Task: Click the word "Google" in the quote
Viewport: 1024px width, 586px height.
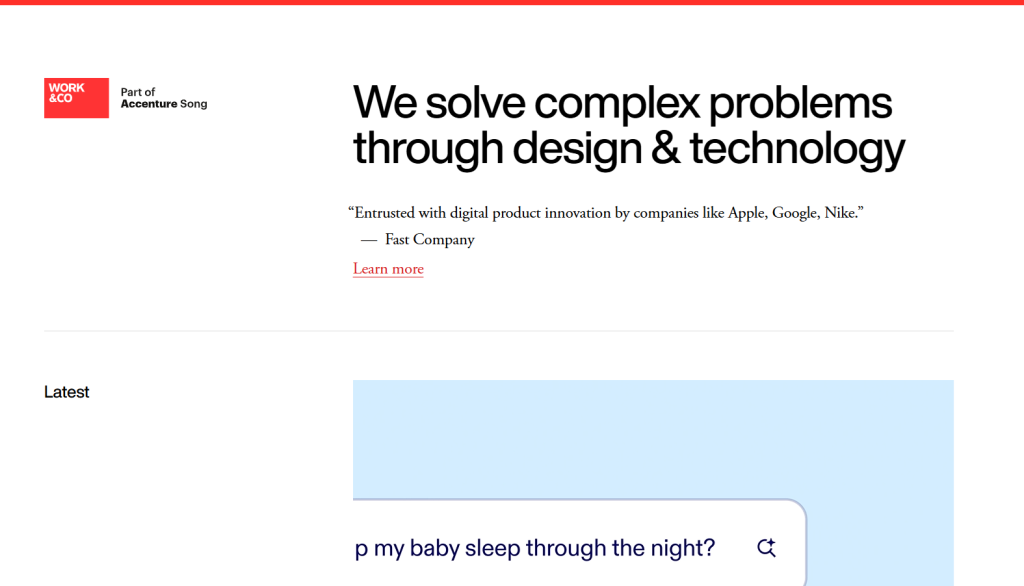Action: (x=795, y=213)
